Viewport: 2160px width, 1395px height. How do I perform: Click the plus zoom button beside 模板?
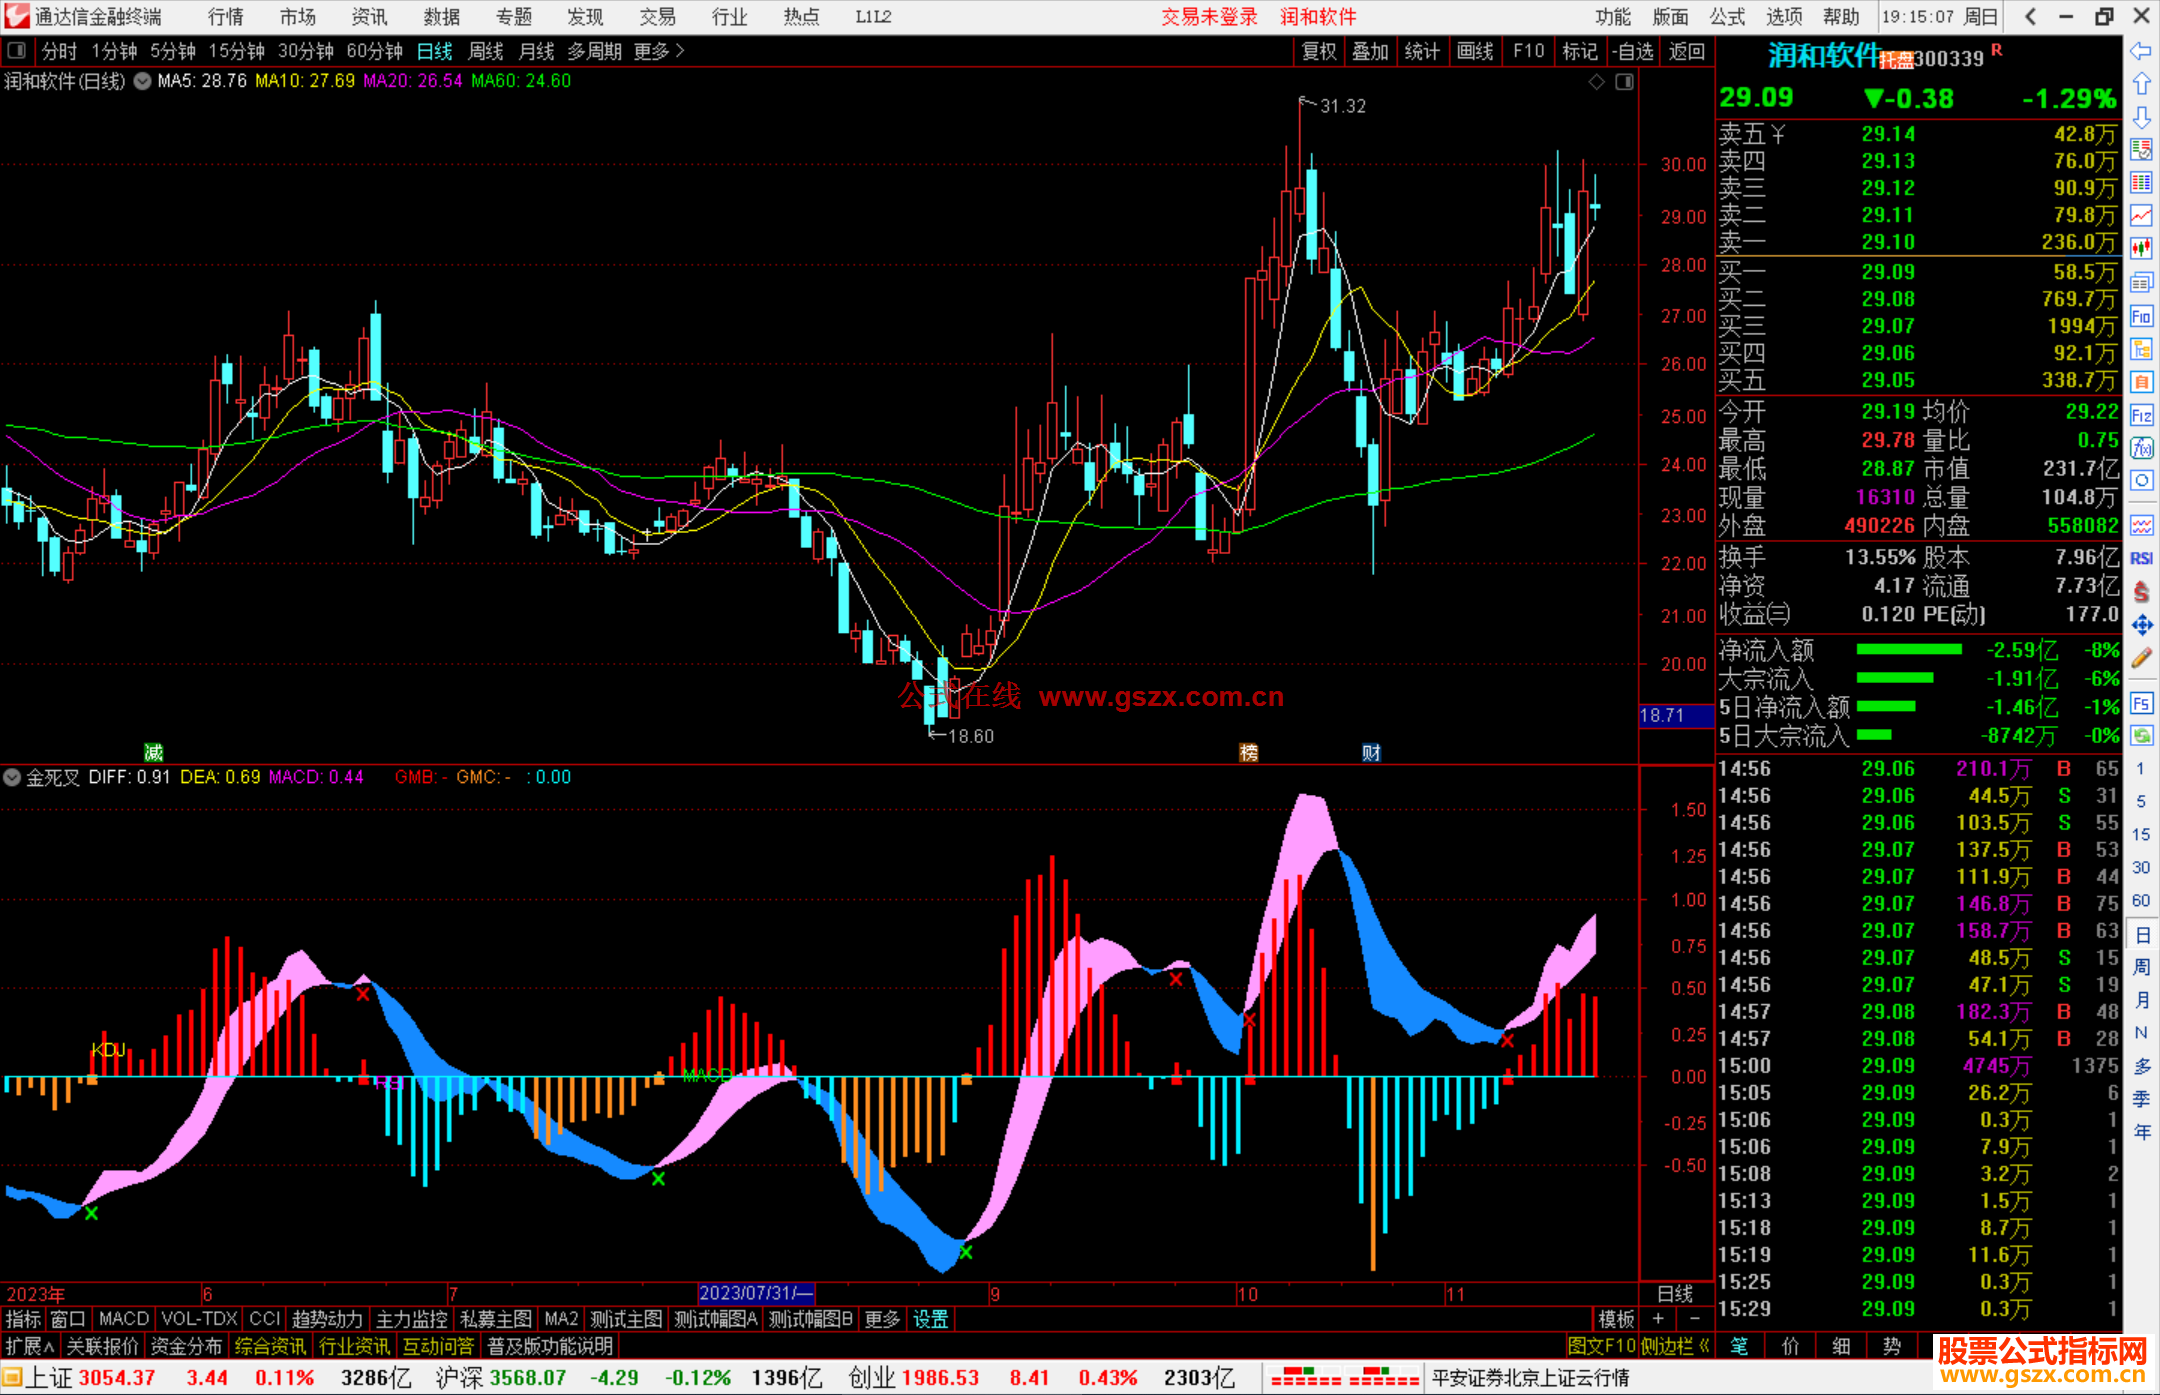click(x=1659, y=1319)
